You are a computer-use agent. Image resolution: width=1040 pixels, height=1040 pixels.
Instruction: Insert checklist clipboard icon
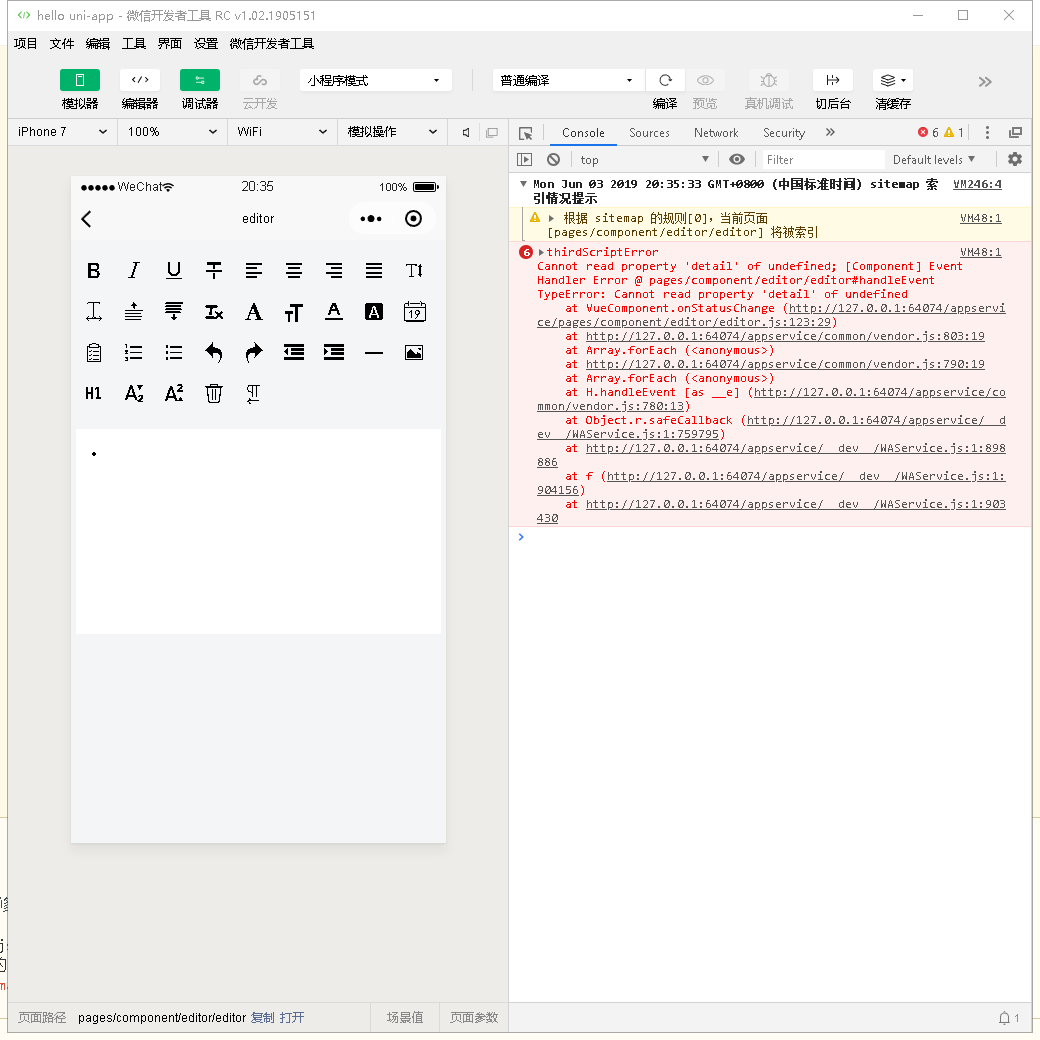94,353
